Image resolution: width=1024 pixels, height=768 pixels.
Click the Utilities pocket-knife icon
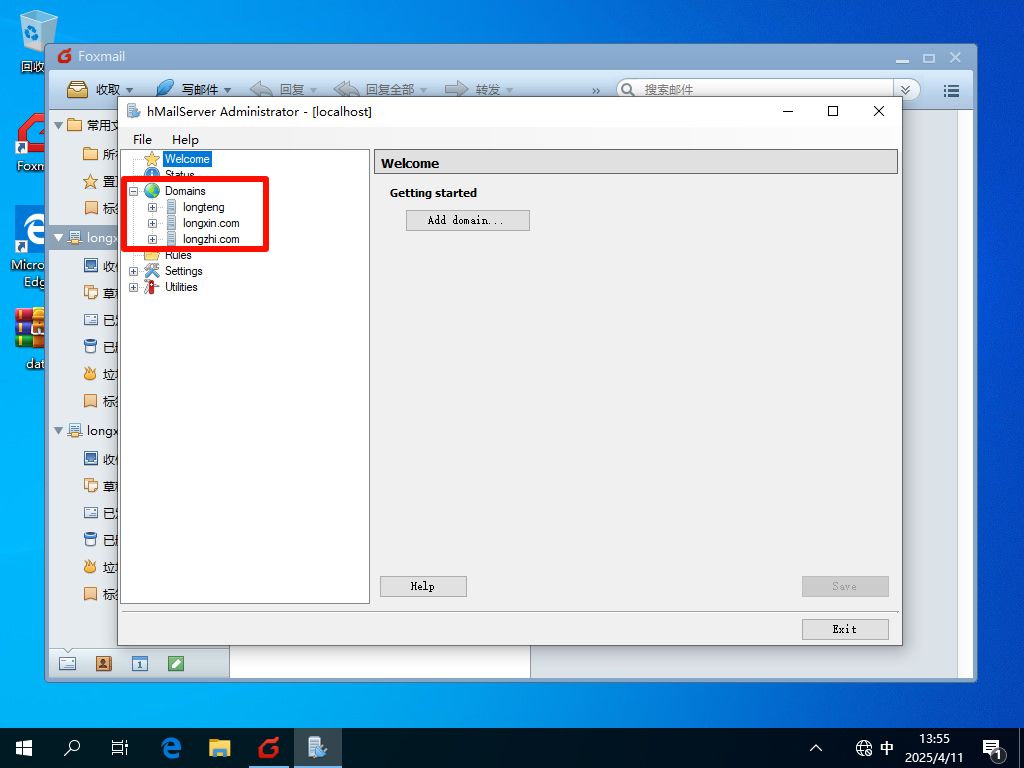coord(152,287)
